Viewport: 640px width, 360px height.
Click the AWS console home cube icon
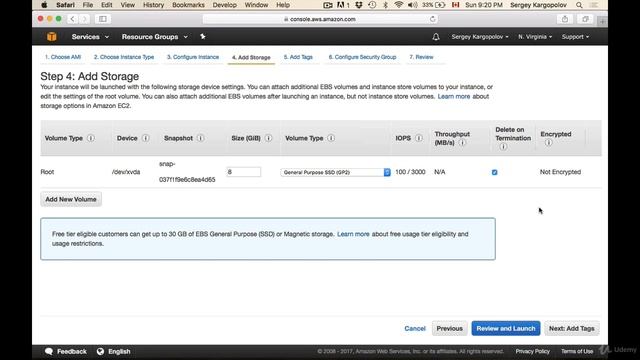pos(51,37)
